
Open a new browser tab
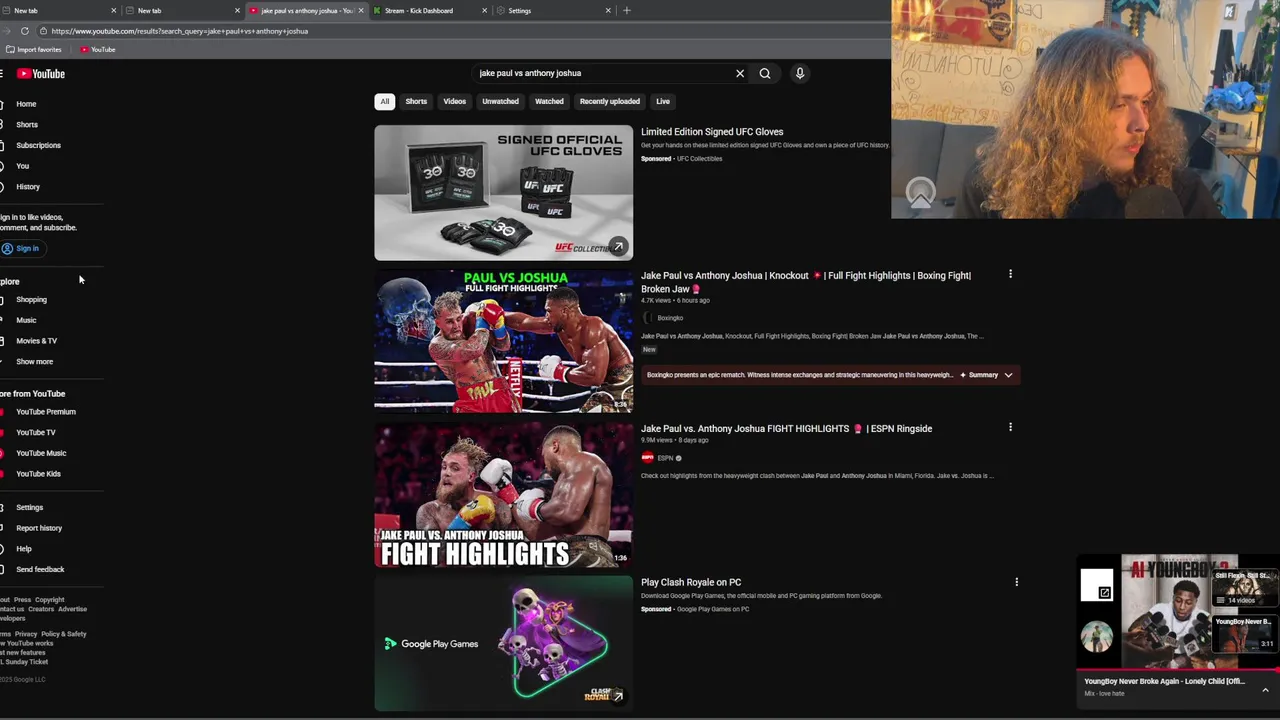click(627, 10)
